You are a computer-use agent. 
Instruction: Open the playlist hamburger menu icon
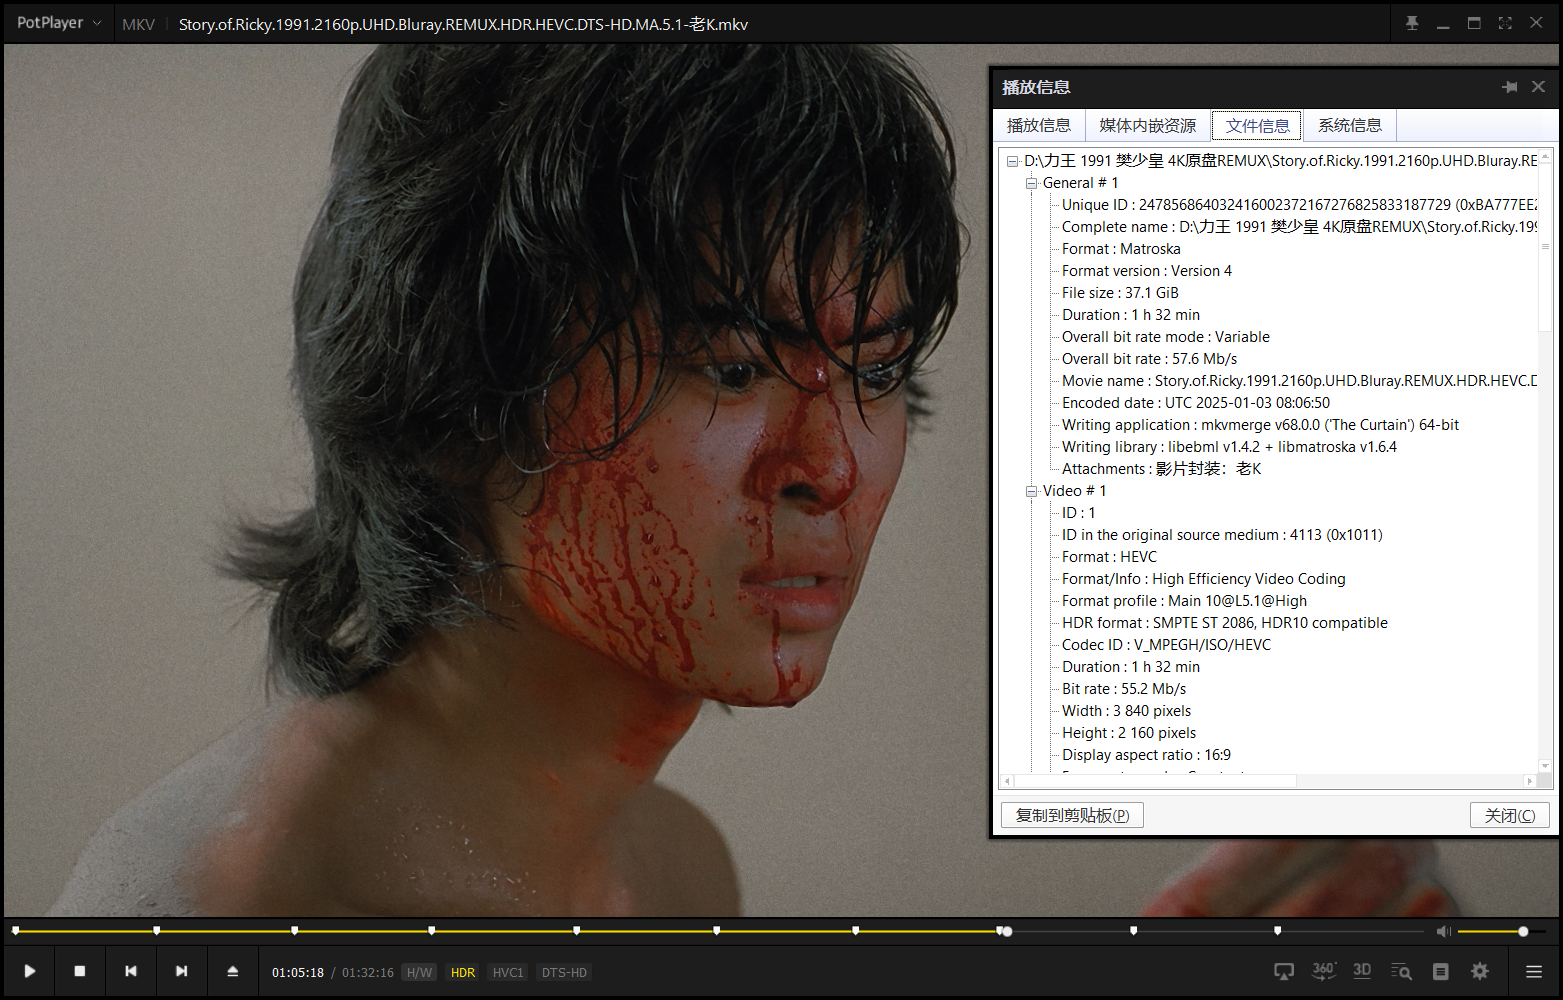coord(1534,971)
